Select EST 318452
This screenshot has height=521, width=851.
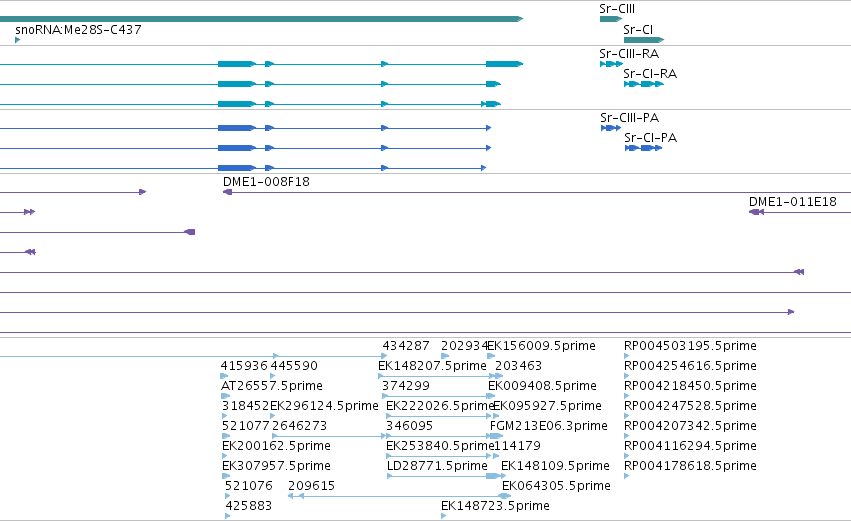[x=245, y=406]
